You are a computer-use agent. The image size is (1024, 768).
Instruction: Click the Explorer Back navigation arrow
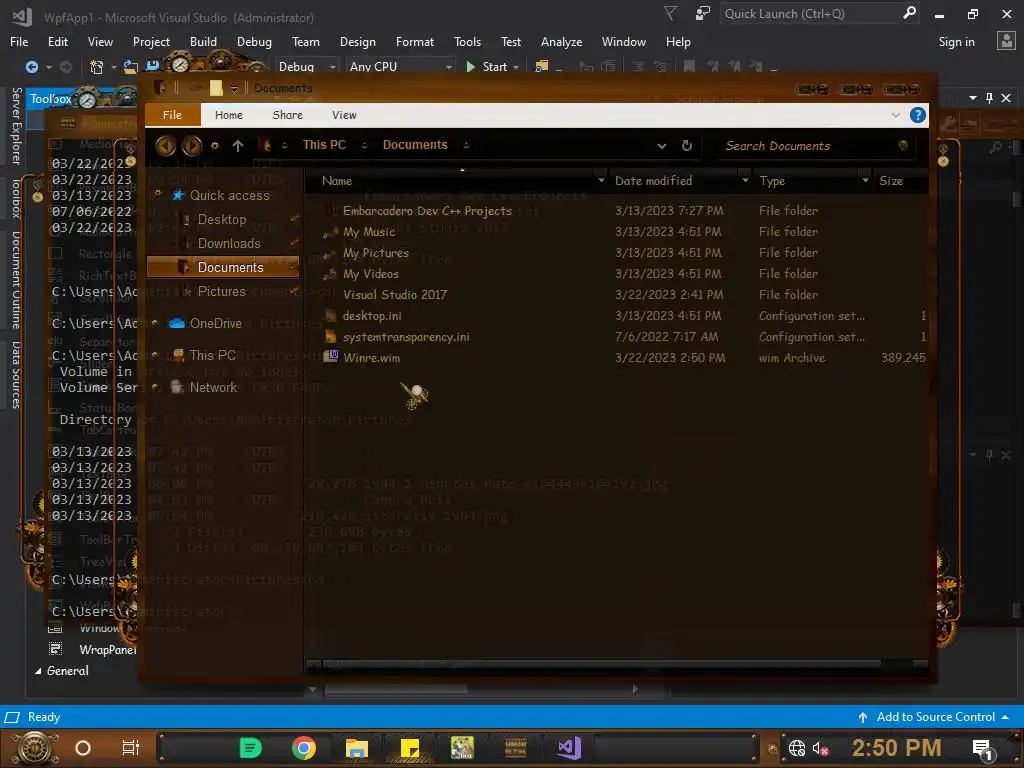tap(165, 145)
